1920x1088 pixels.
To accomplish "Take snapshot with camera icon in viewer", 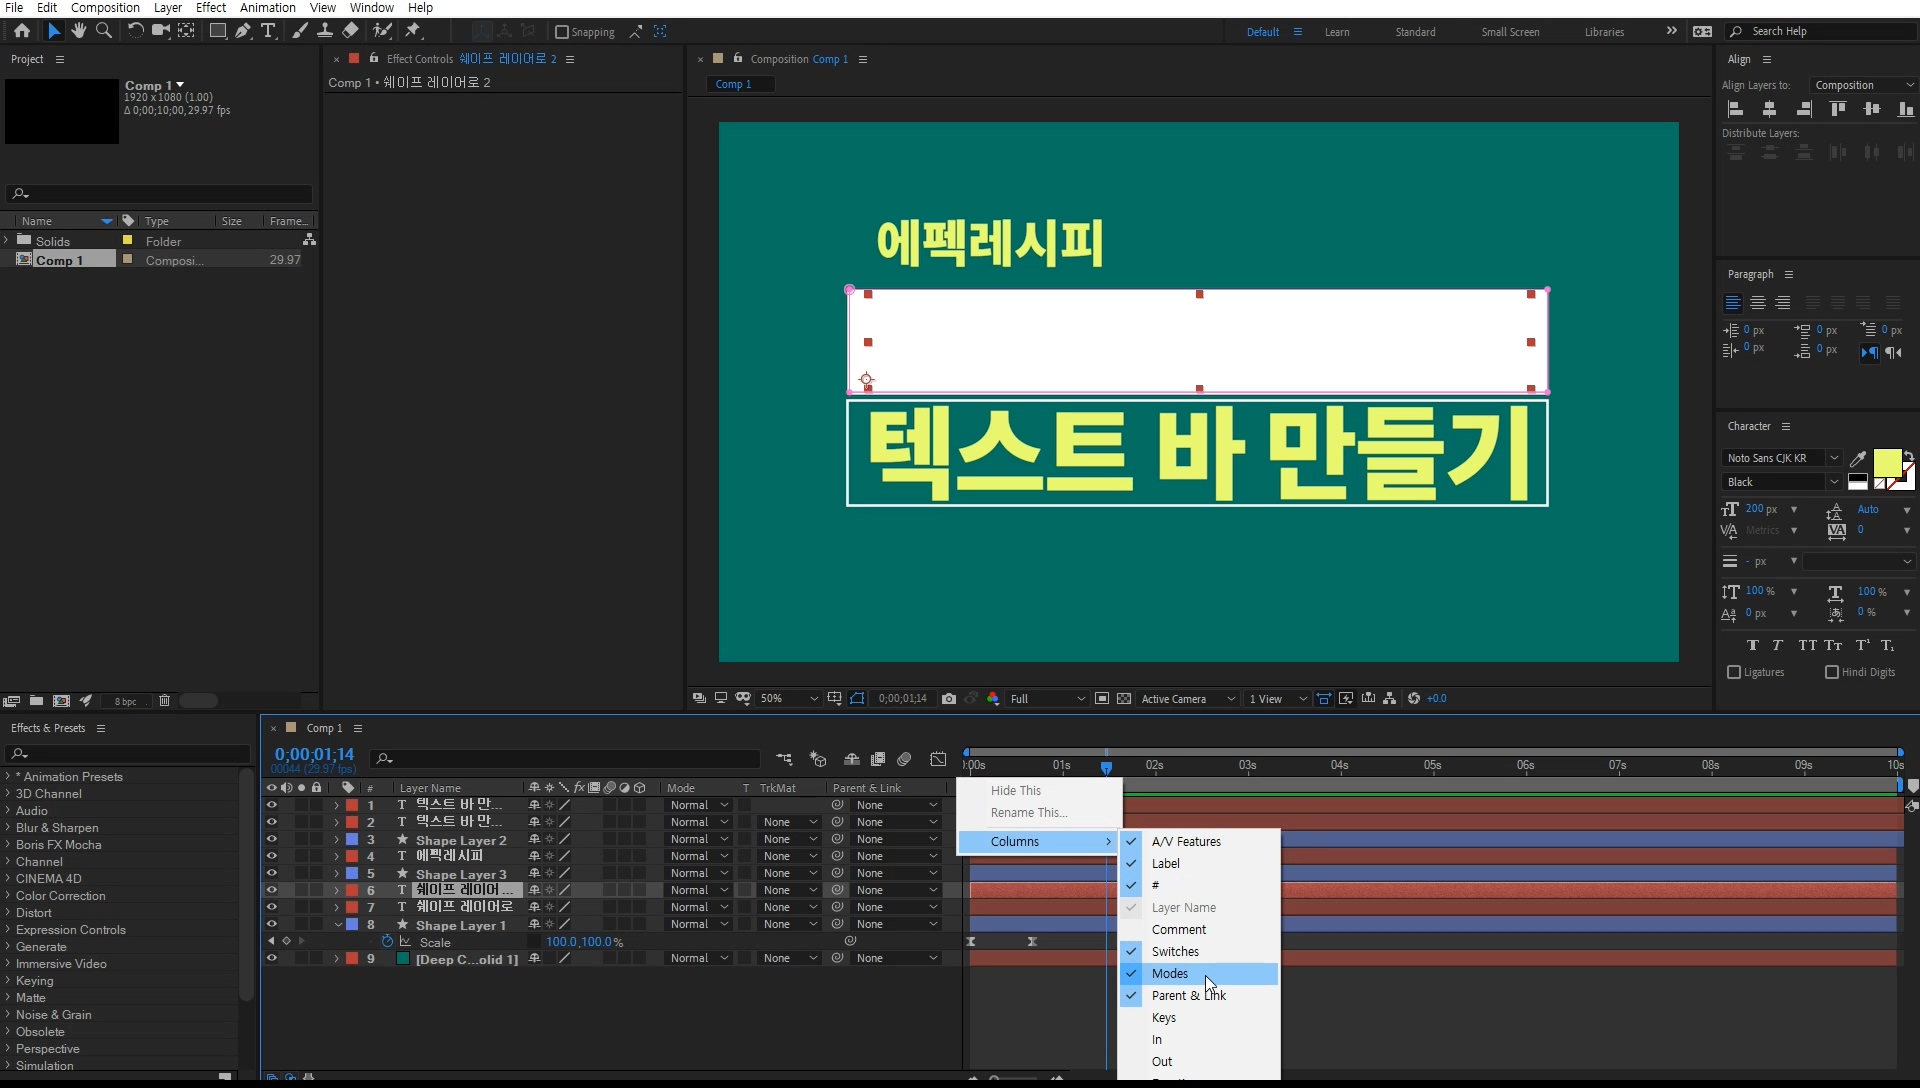I will [x=948, y=699].
